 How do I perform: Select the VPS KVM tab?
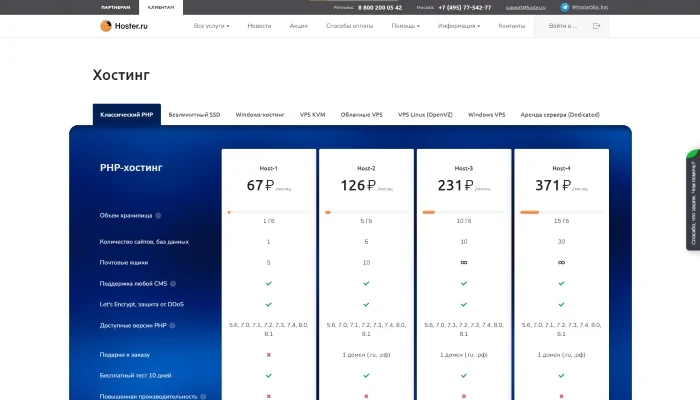[x=312, y=115]
